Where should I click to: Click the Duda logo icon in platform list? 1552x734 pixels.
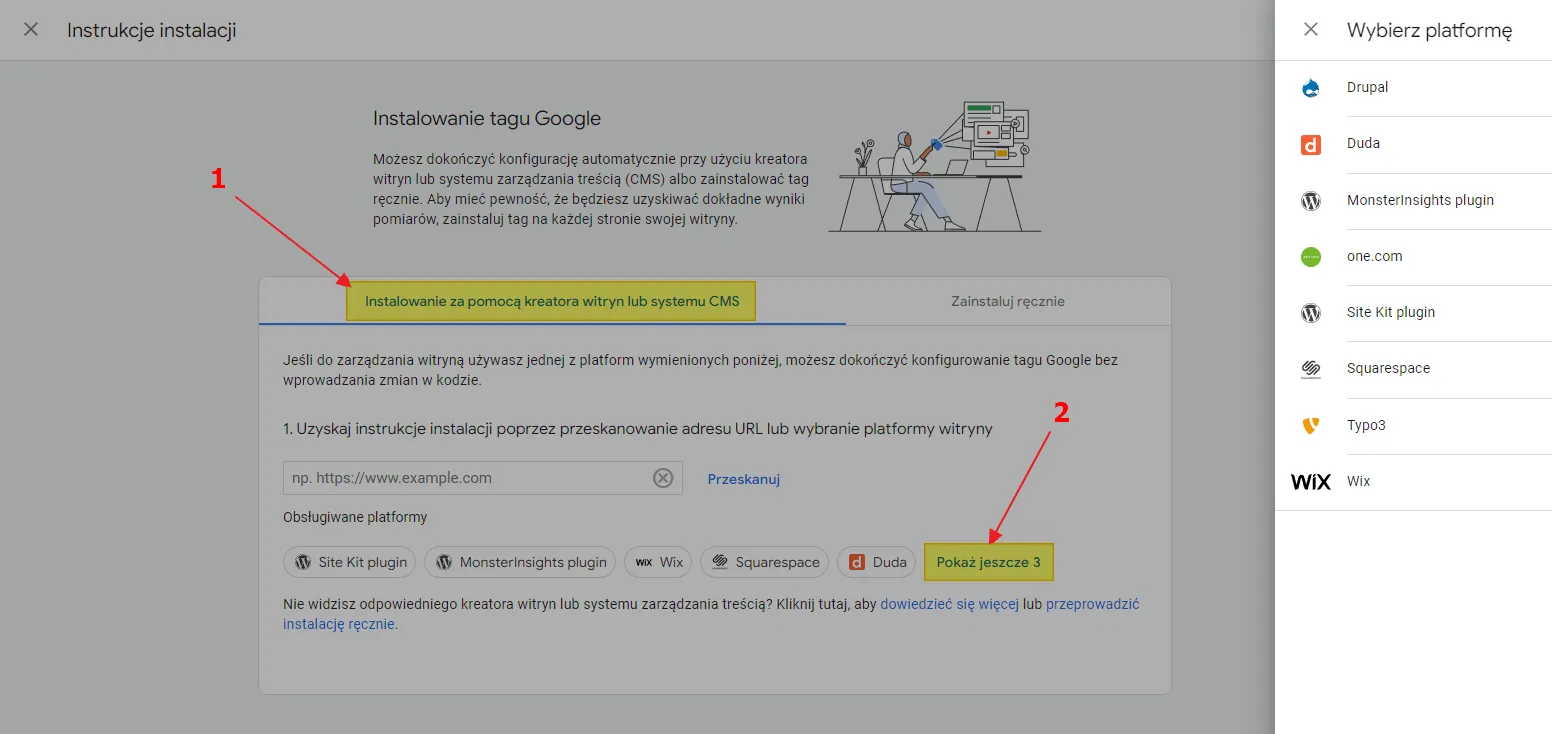pyautogui.click(x=1311, y=144)
